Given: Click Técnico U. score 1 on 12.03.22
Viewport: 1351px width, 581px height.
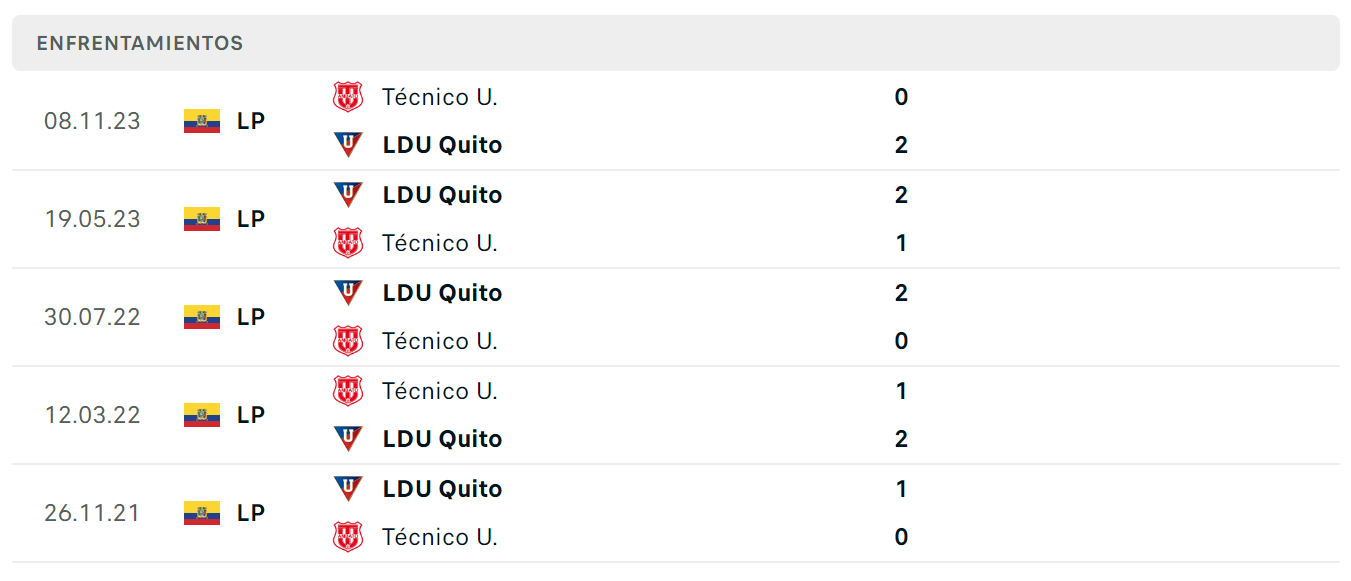Looking at the screenshot, I should [x=901, y=391].
